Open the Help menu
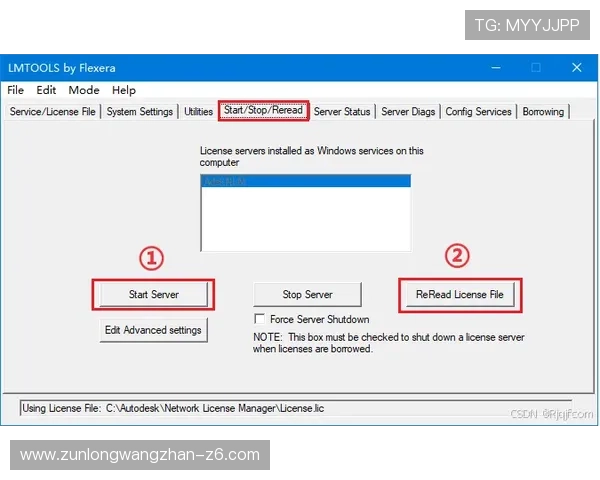Viewport: 600px width, 480px height. coord(124,90)
